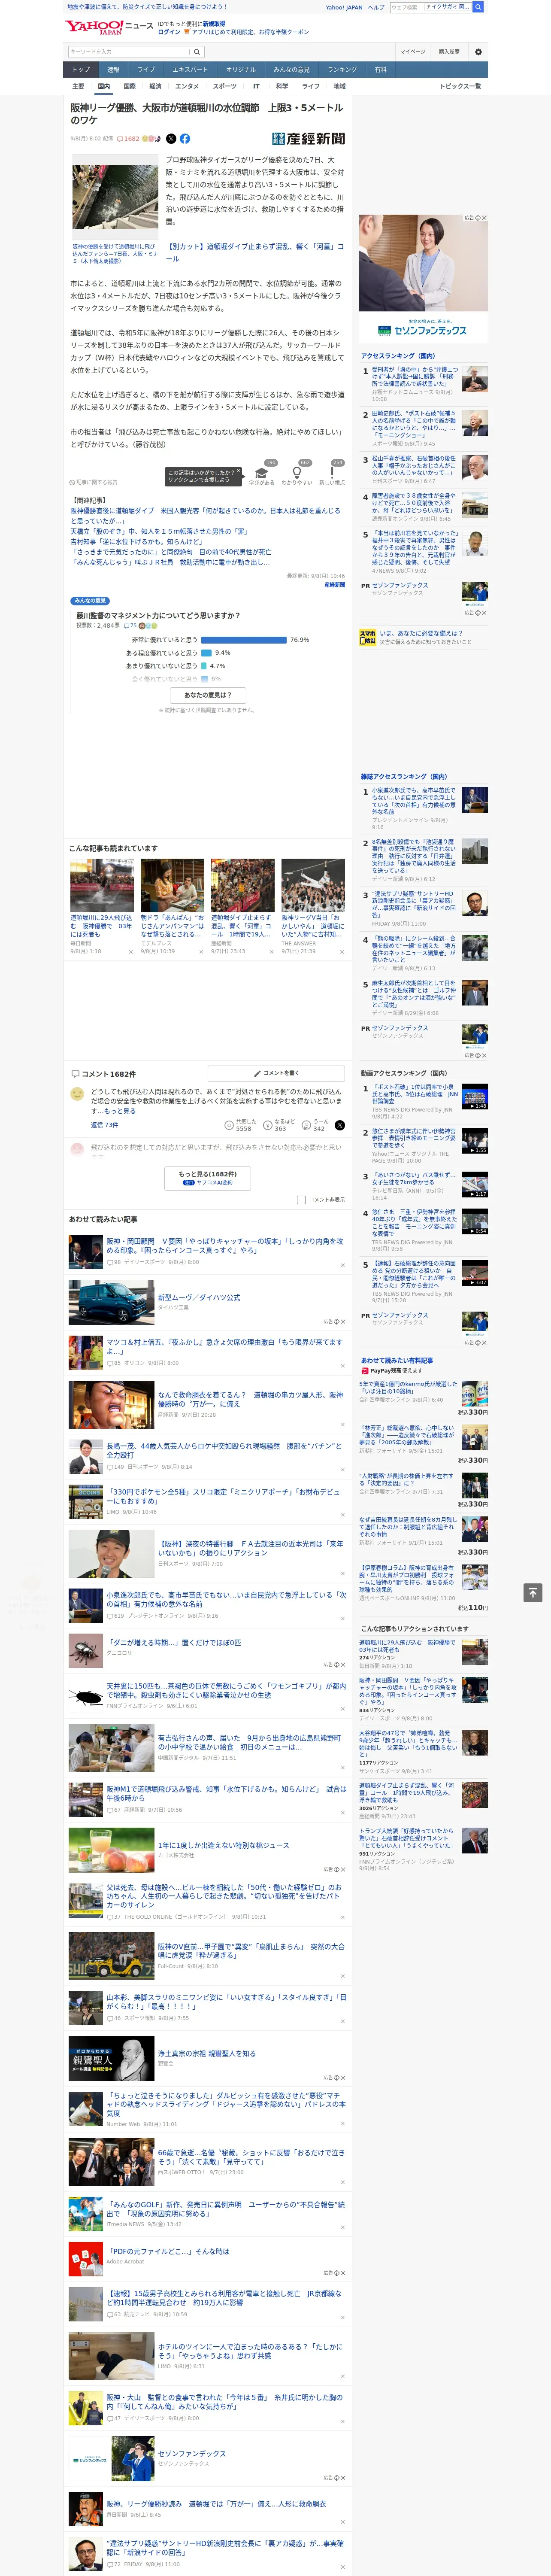Open the ヘルプ link at top

point(376,7)
